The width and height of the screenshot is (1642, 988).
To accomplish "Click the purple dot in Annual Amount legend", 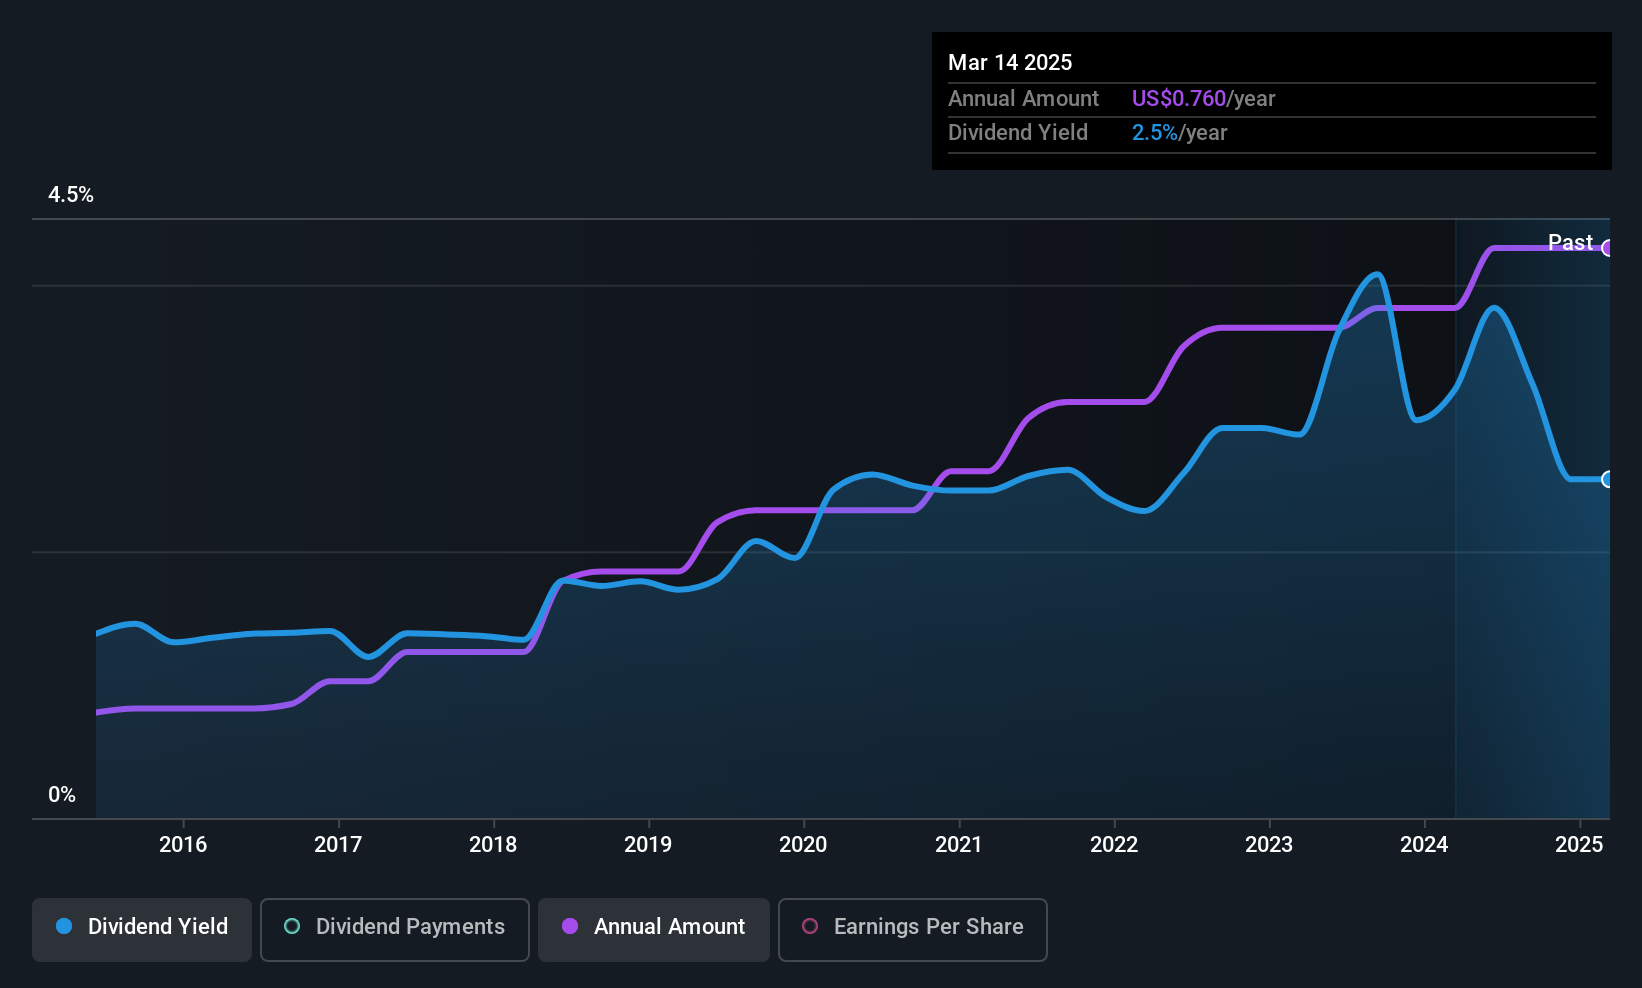I will (x=570, y=926).
